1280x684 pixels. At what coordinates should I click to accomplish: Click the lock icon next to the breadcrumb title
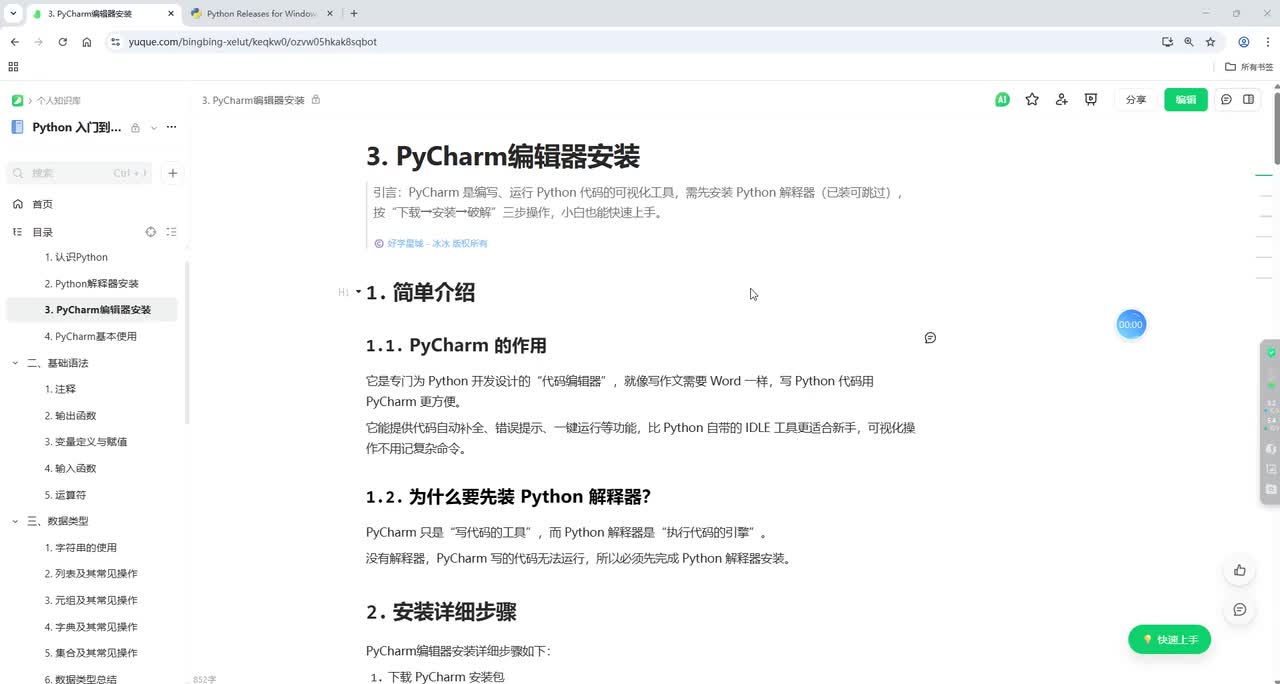click(x=316, y=100)
